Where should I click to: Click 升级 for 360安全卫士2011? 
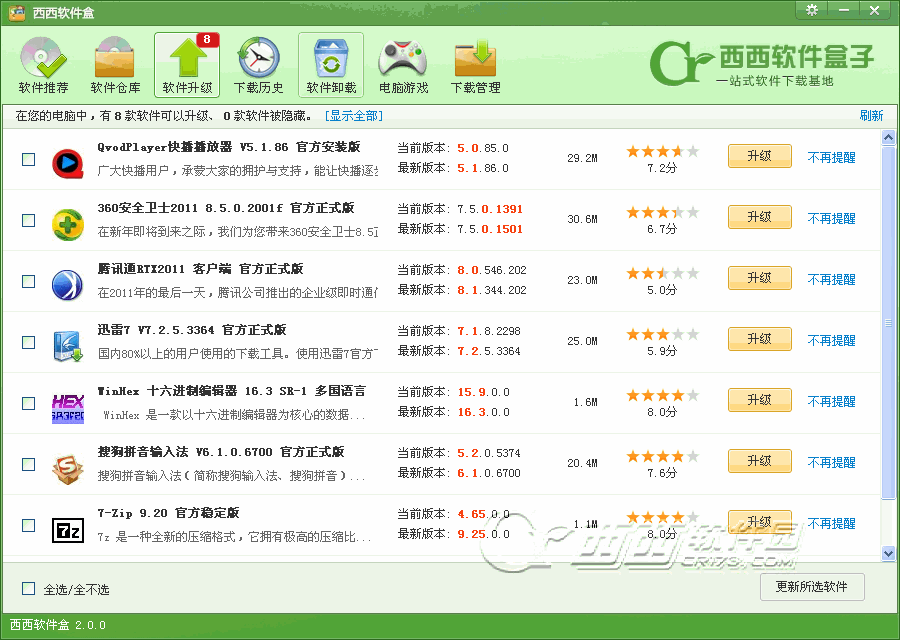760,217
